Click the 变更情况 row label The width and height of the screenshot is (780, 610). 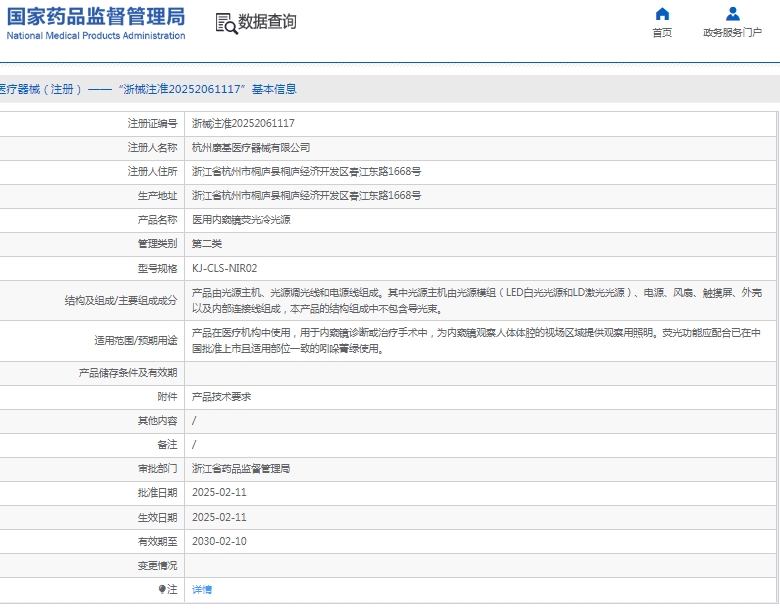pos(157,566)
